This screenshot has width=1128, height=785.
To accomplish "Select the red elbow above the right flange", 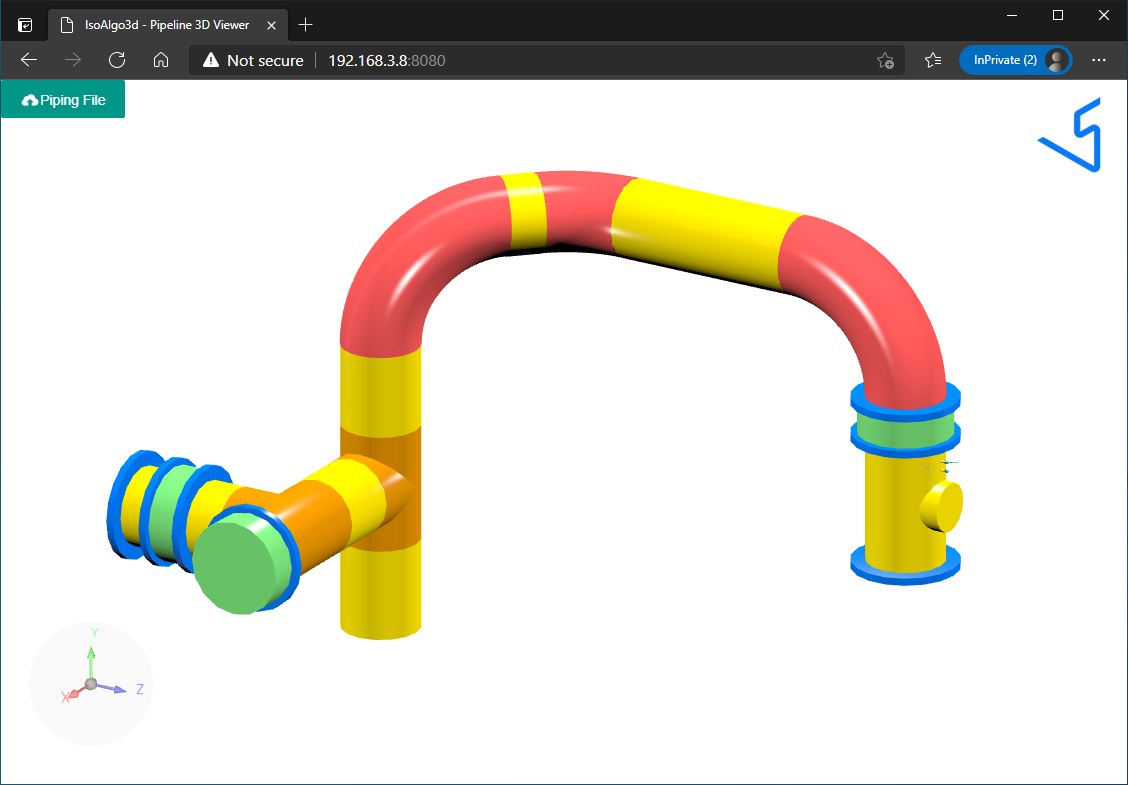I will 878,309.
